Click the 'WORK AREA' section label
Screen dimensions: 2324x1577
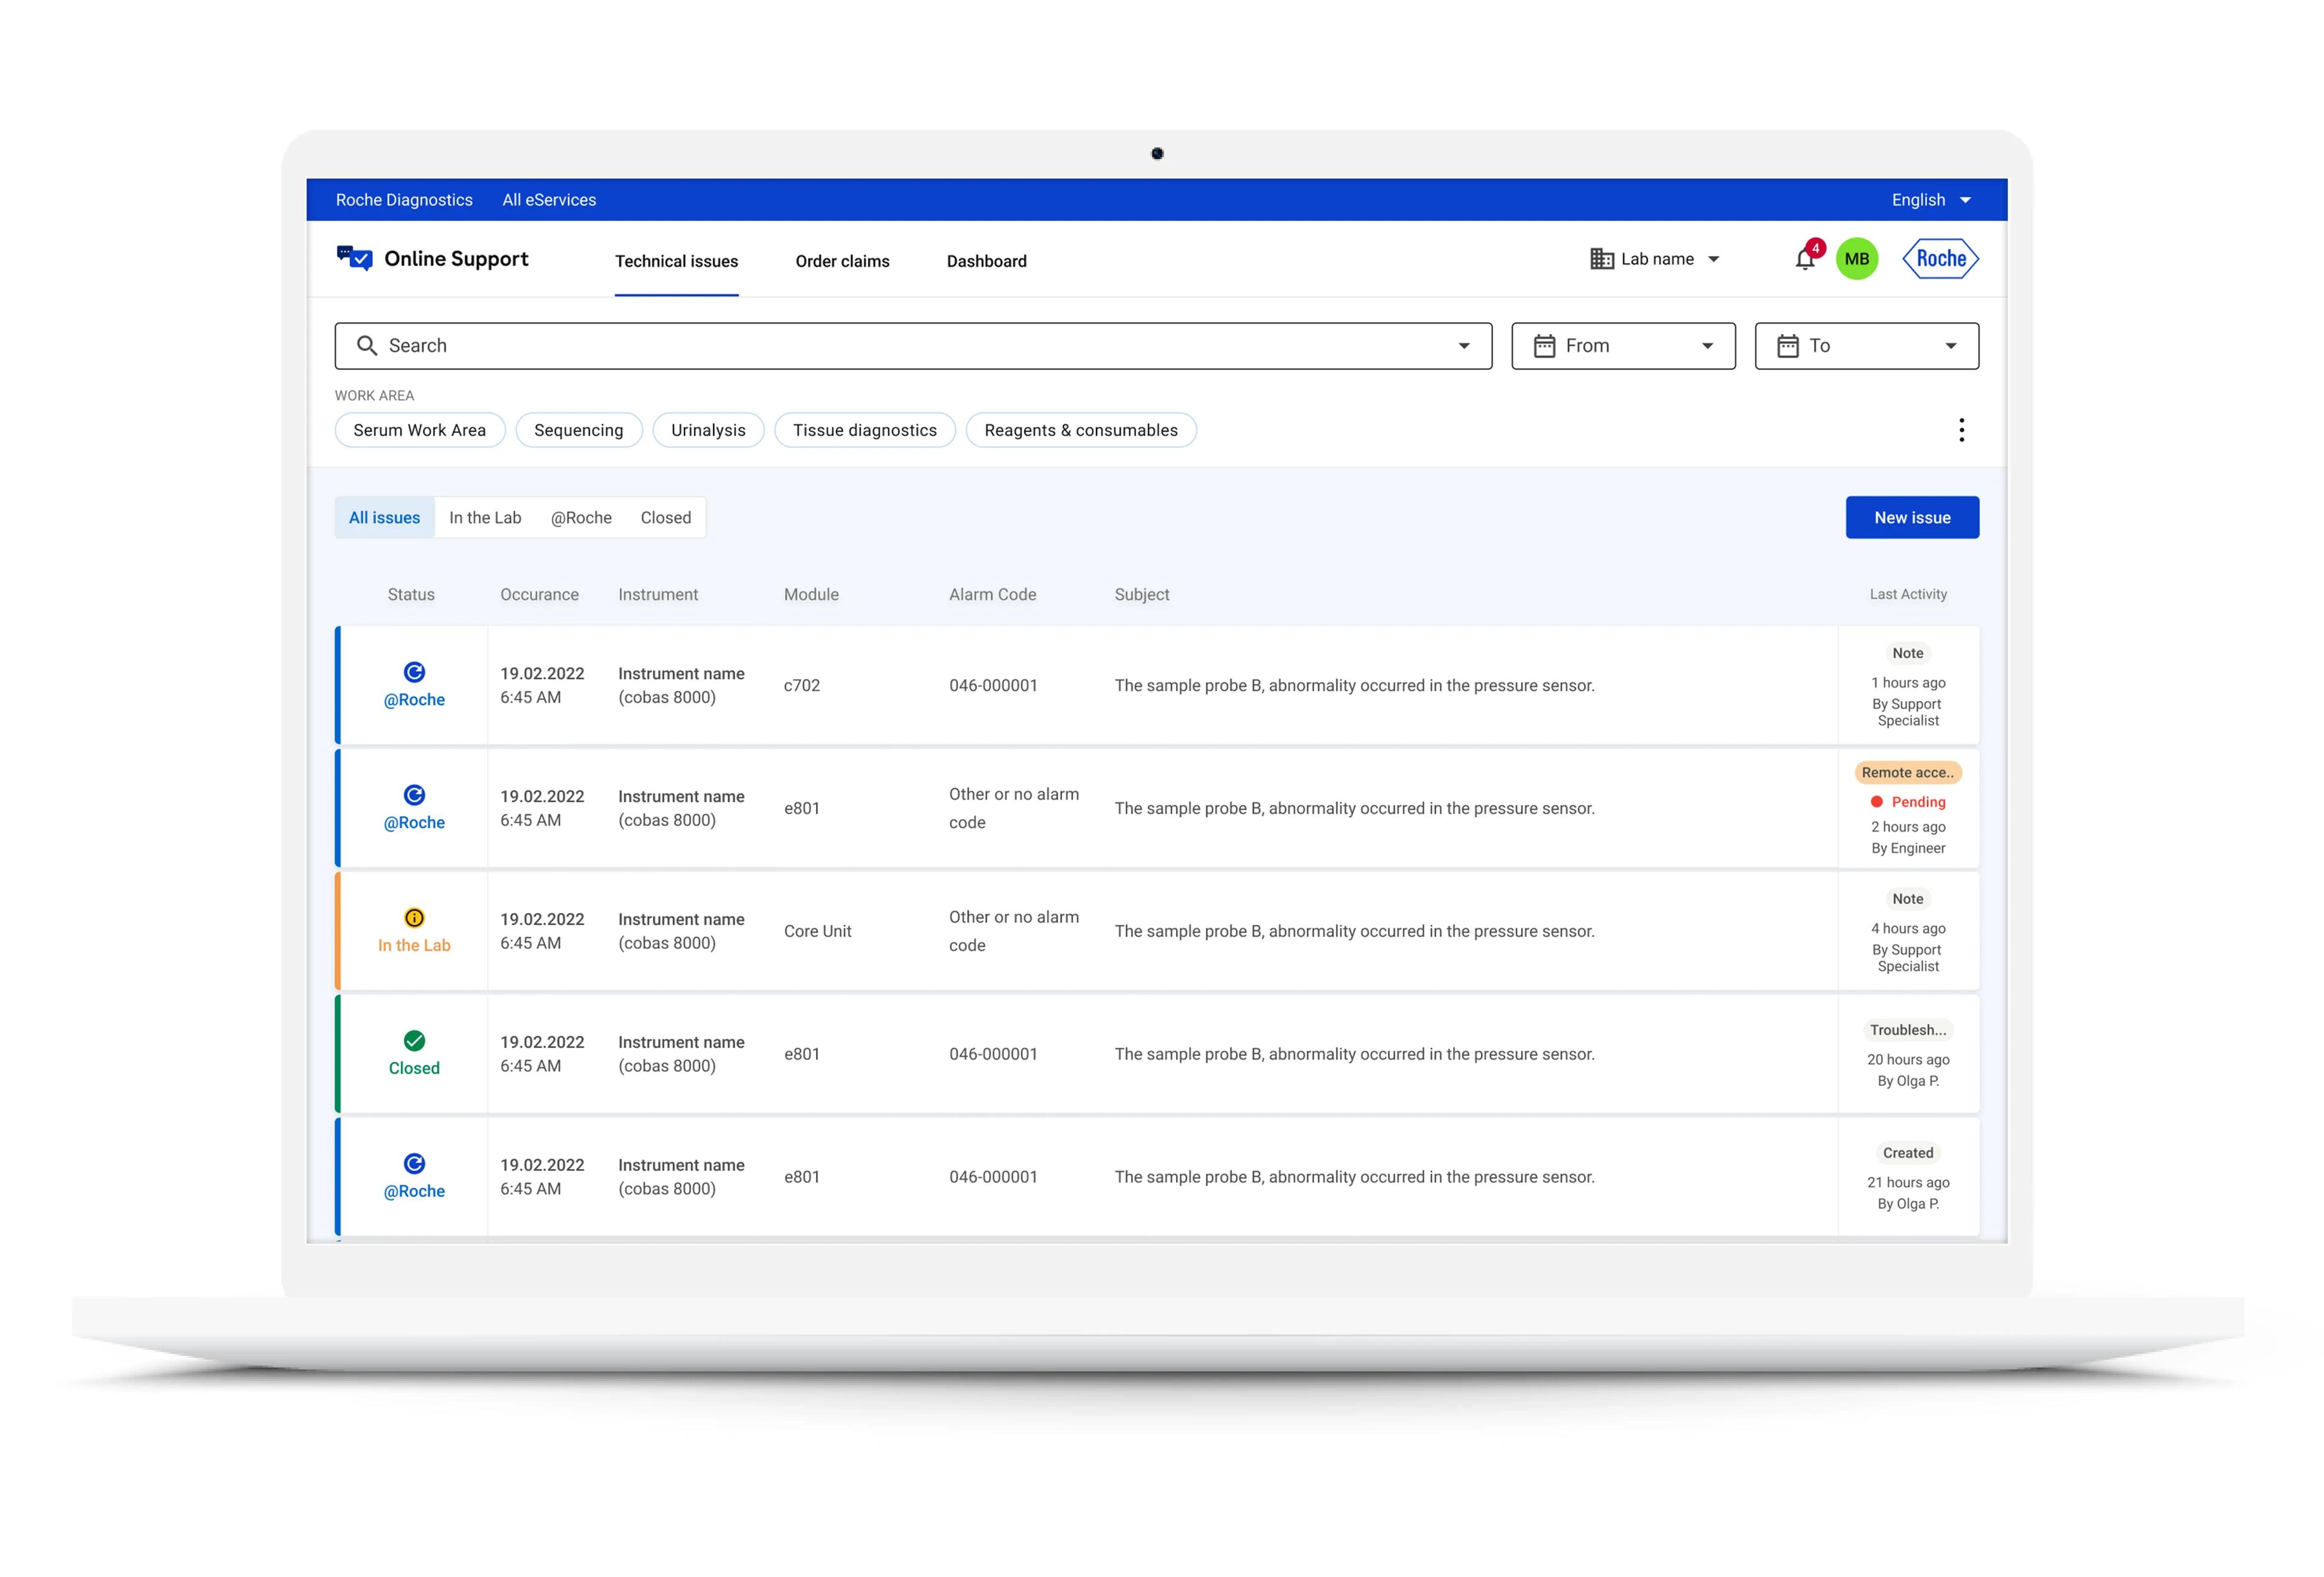374,396
